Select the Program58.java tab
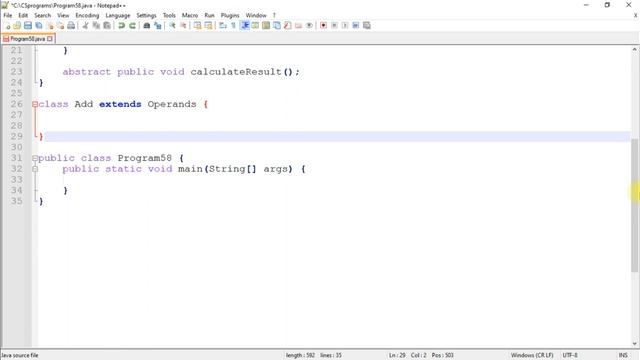Image resolution: width=640 pixels, height=360 pixels. tap(27, 39)
